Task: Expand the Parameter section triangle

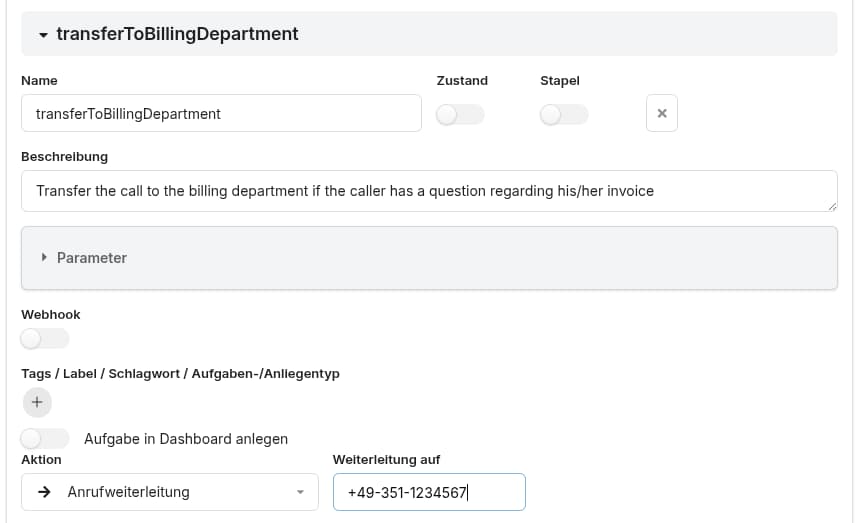Action: 45,258
